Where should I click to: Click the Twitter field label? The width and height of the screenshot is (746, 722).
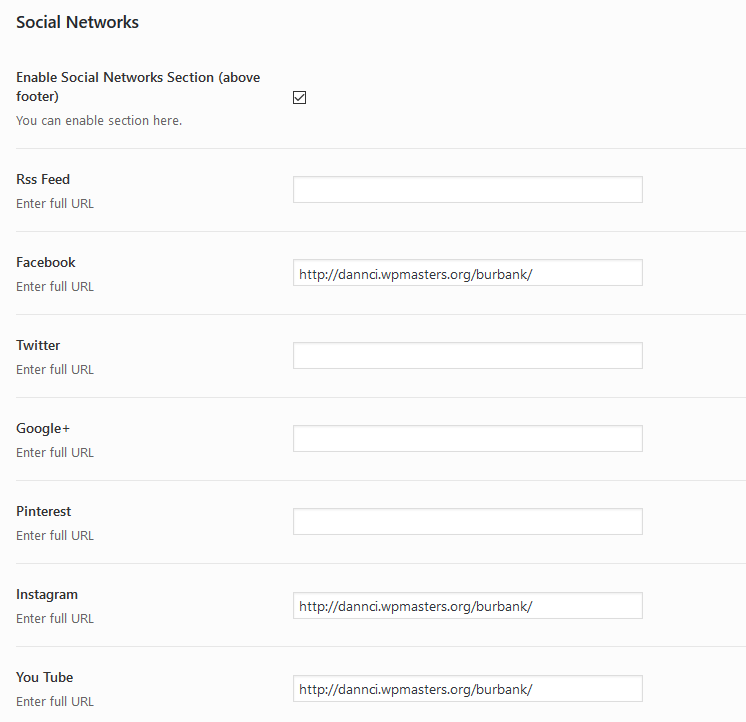(x=38, y=346)
